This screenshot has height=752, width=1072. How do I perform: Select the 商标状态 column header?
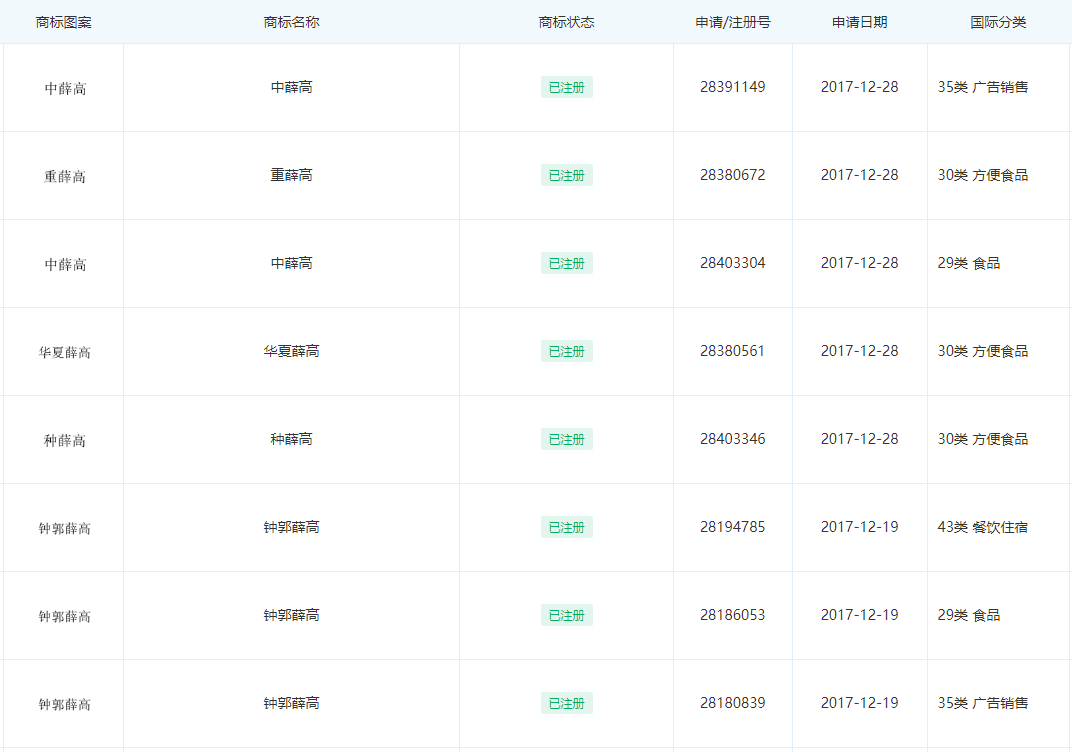pyautogui.click(x=566, y=22)
